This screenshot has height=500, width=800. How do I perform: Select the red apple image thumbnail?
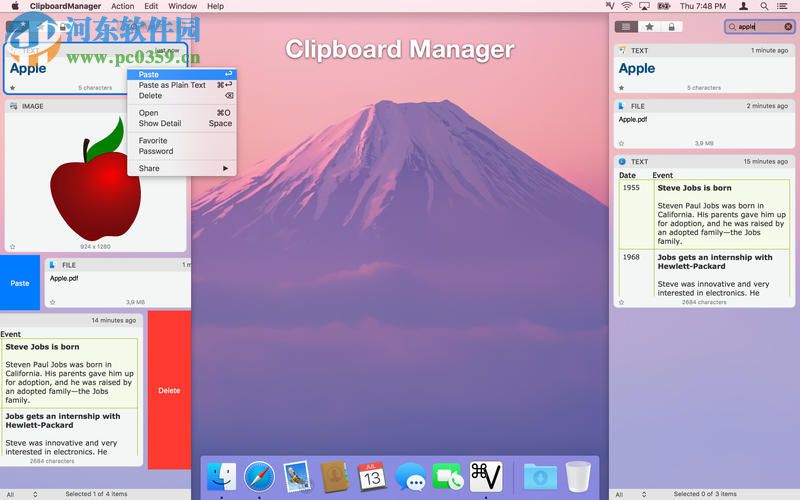pyautogui.click(x=95, y=180)
